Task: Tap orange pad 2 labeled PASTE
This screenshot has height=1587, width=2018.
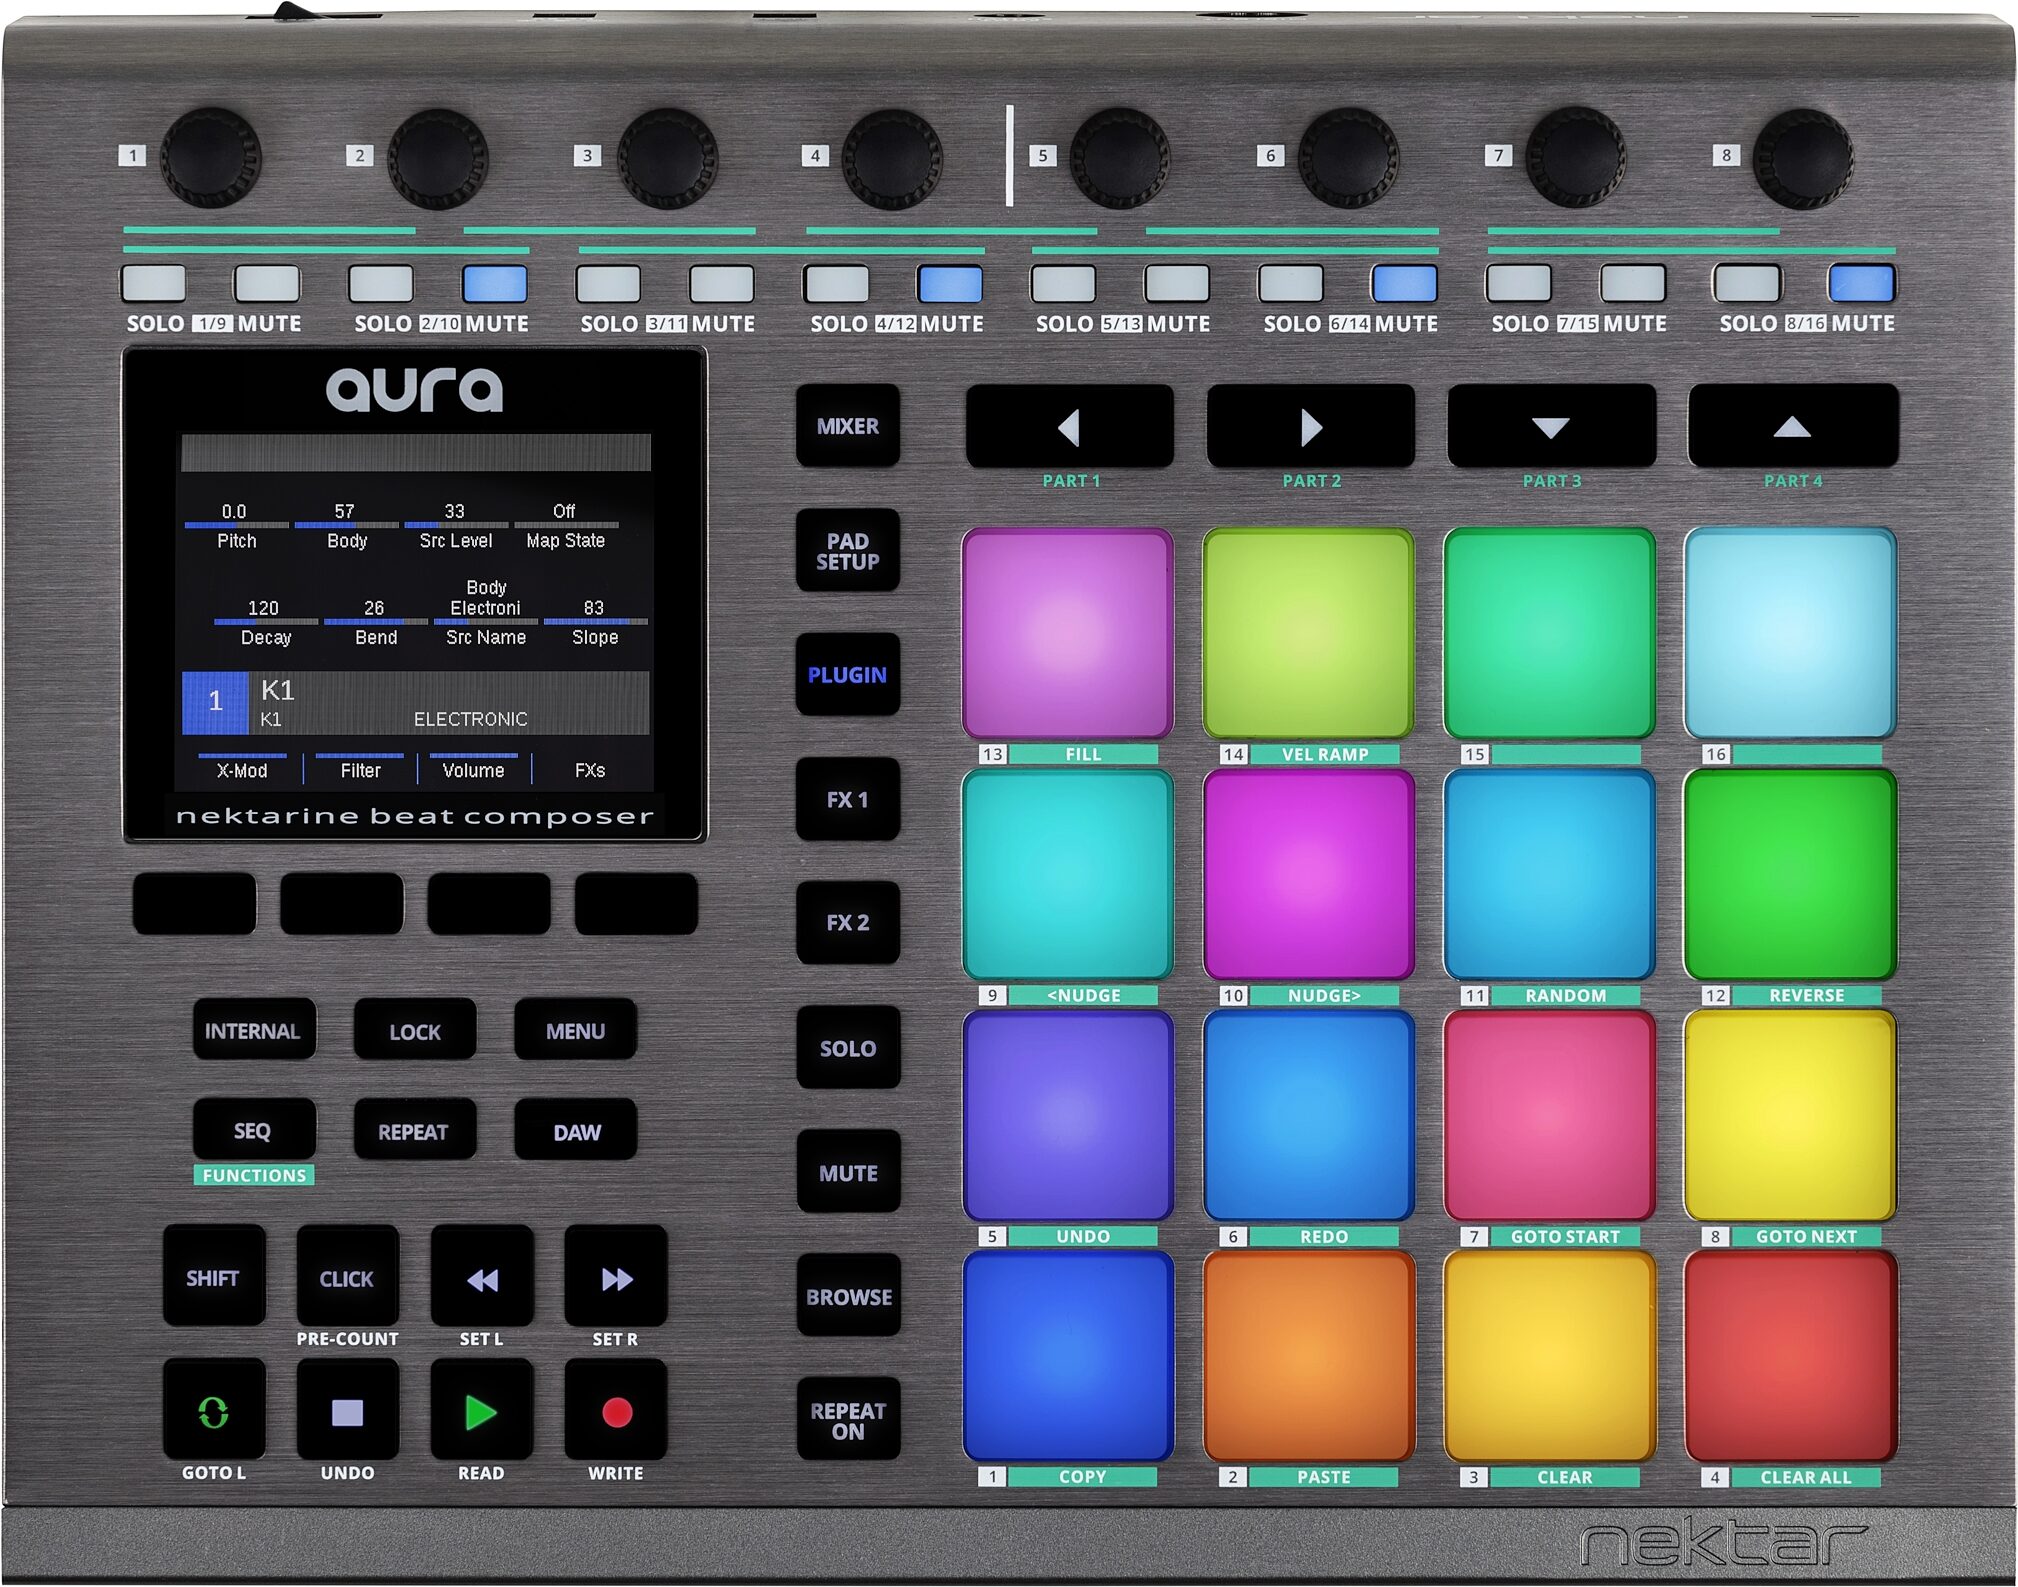Action: [1309, 1356]
